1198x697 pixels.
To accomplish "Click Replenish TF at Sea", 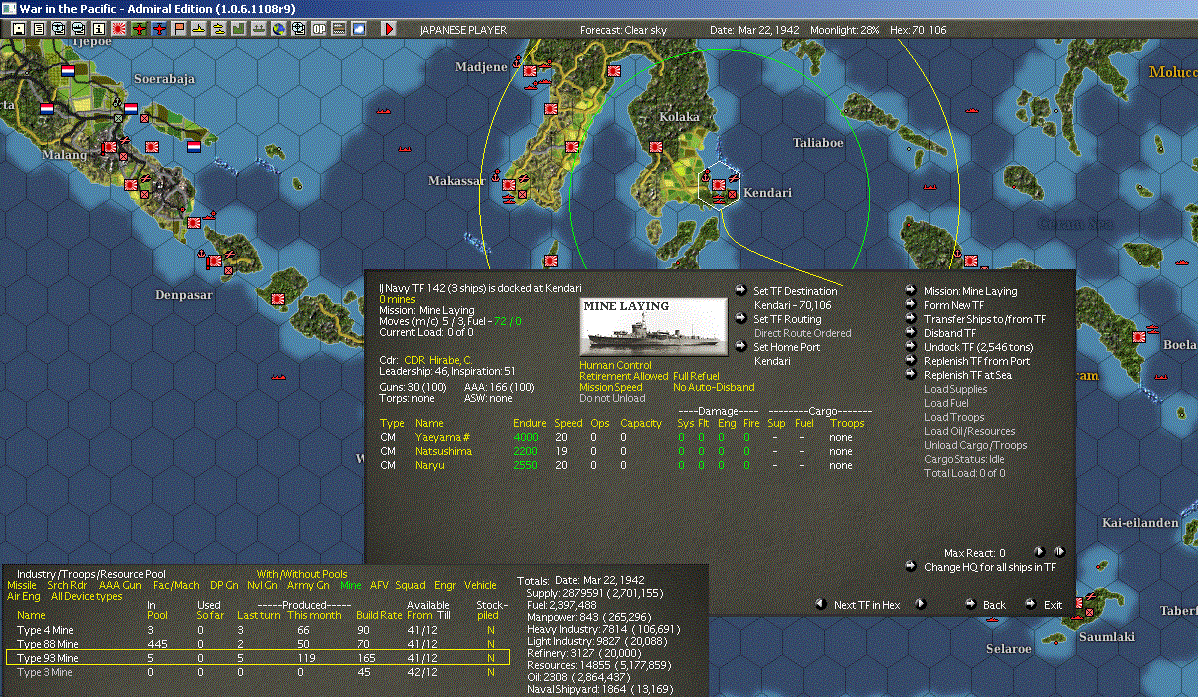I will 967,375.
